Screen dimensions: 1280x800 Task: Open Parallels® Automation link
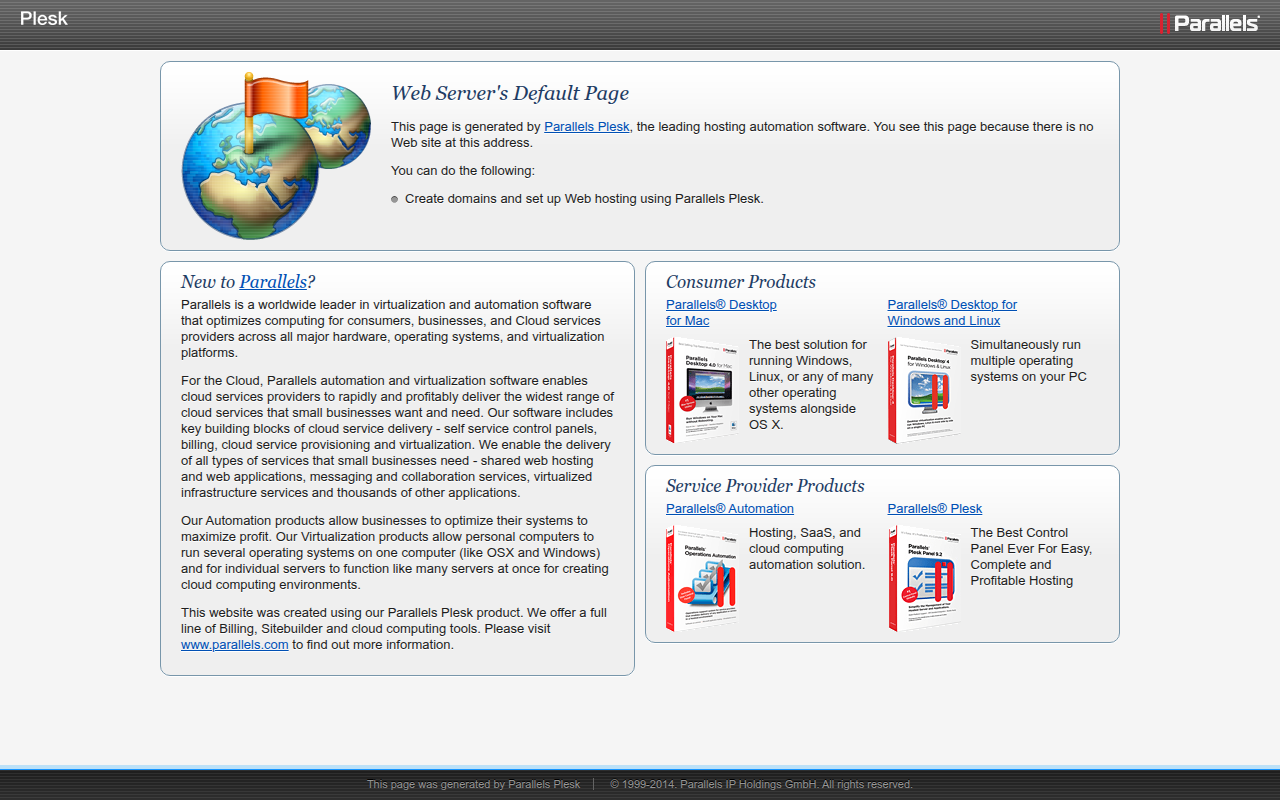point(730,509)
